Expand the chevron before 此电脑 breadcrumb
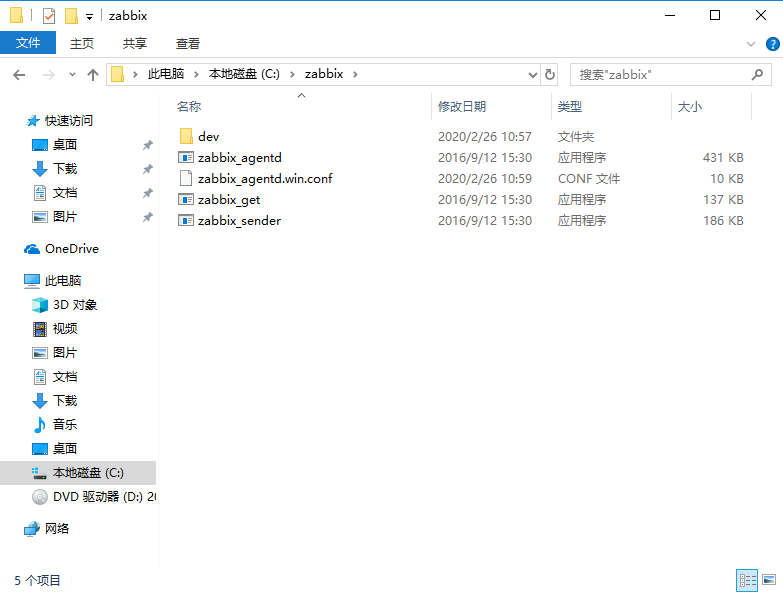The height and width of the screenshot is (592, 783). (135, 74)
